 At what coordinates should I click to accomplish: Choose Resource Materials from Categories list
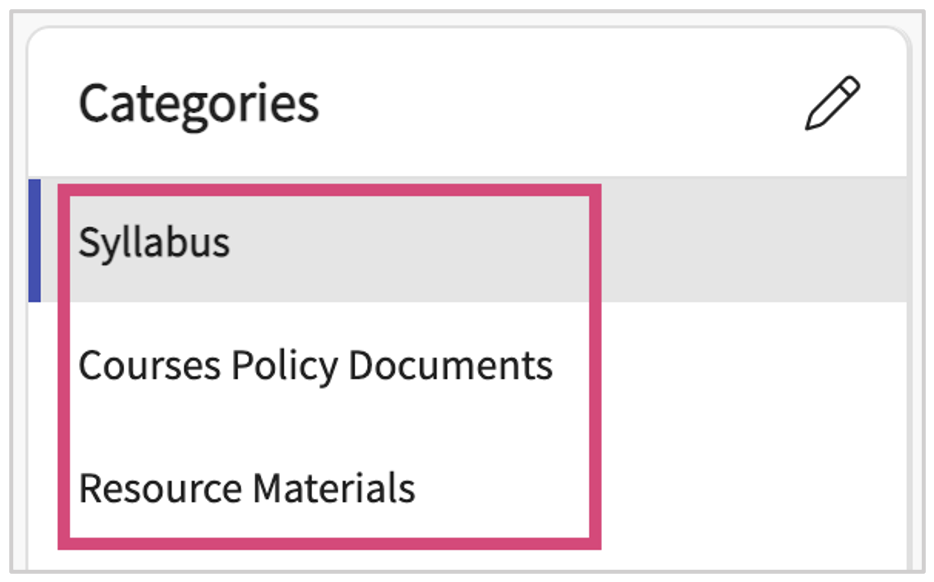point(247,489)
